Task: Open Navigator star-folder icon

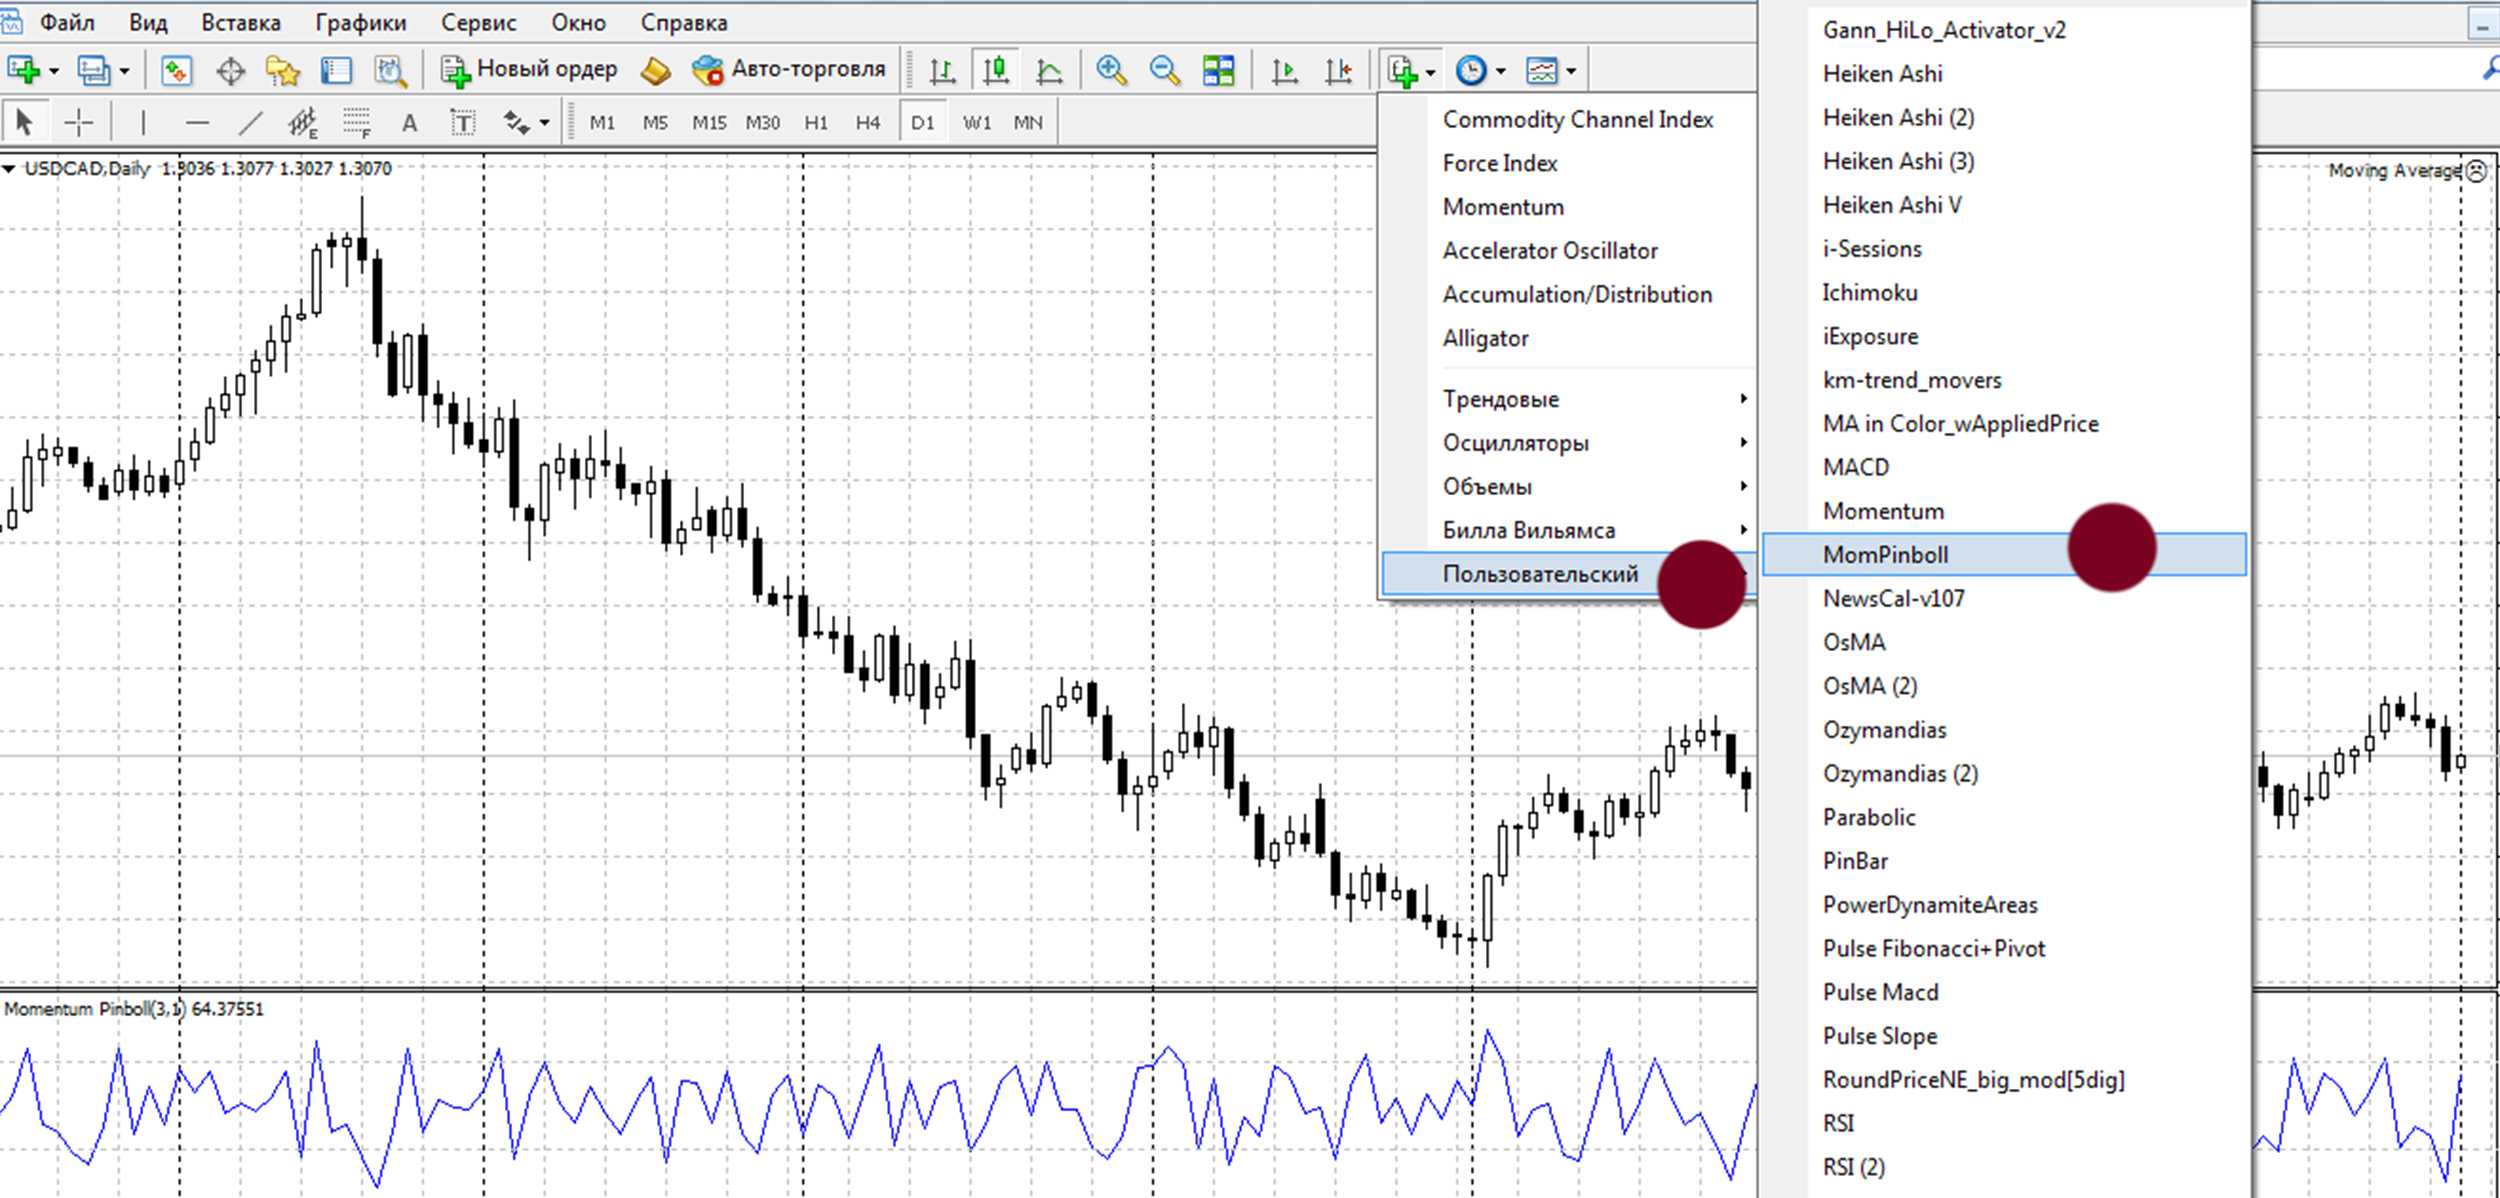Action: pos(283,70)
